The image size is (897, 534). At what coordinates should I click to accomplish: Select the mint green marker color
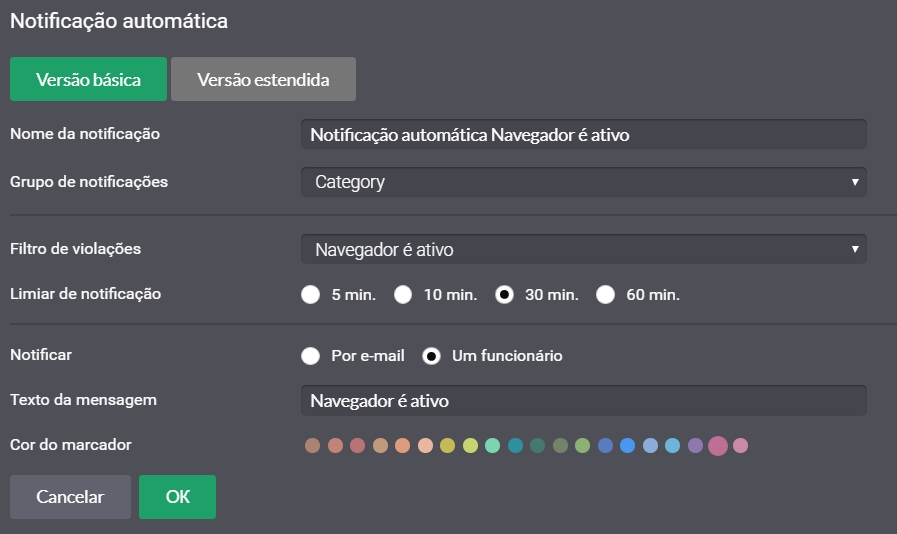493,445
